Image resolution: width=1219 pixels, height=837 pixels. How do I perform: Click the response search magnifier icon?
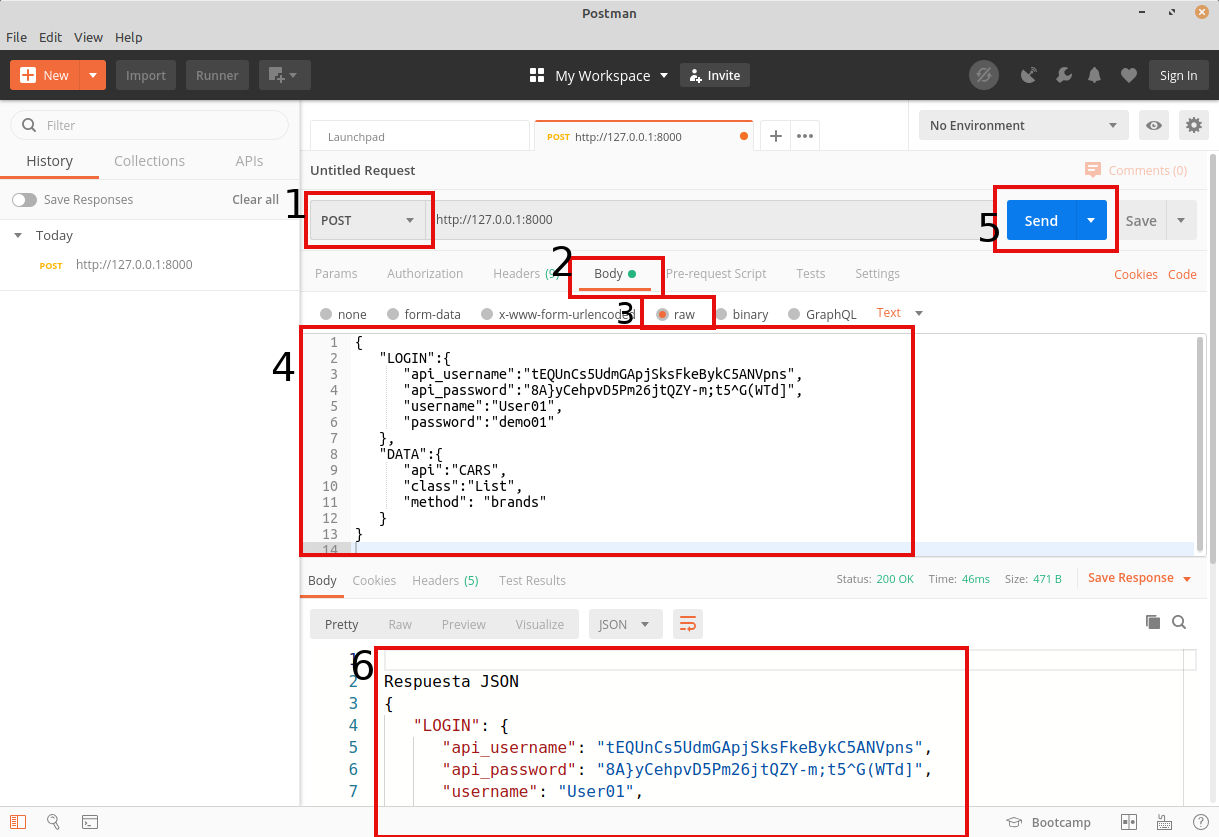pos(1179,622)
